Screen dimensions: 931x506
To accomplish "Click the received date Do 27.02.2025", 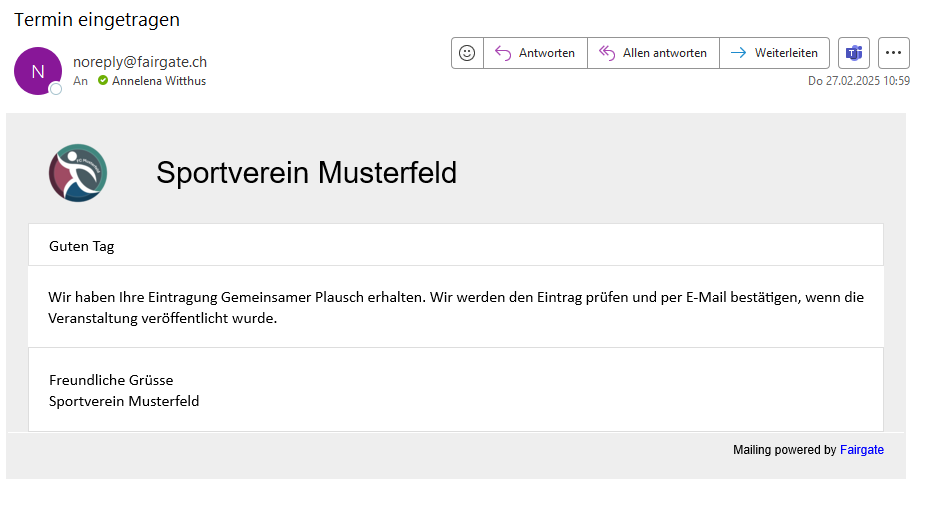I will tap(858, 81).
